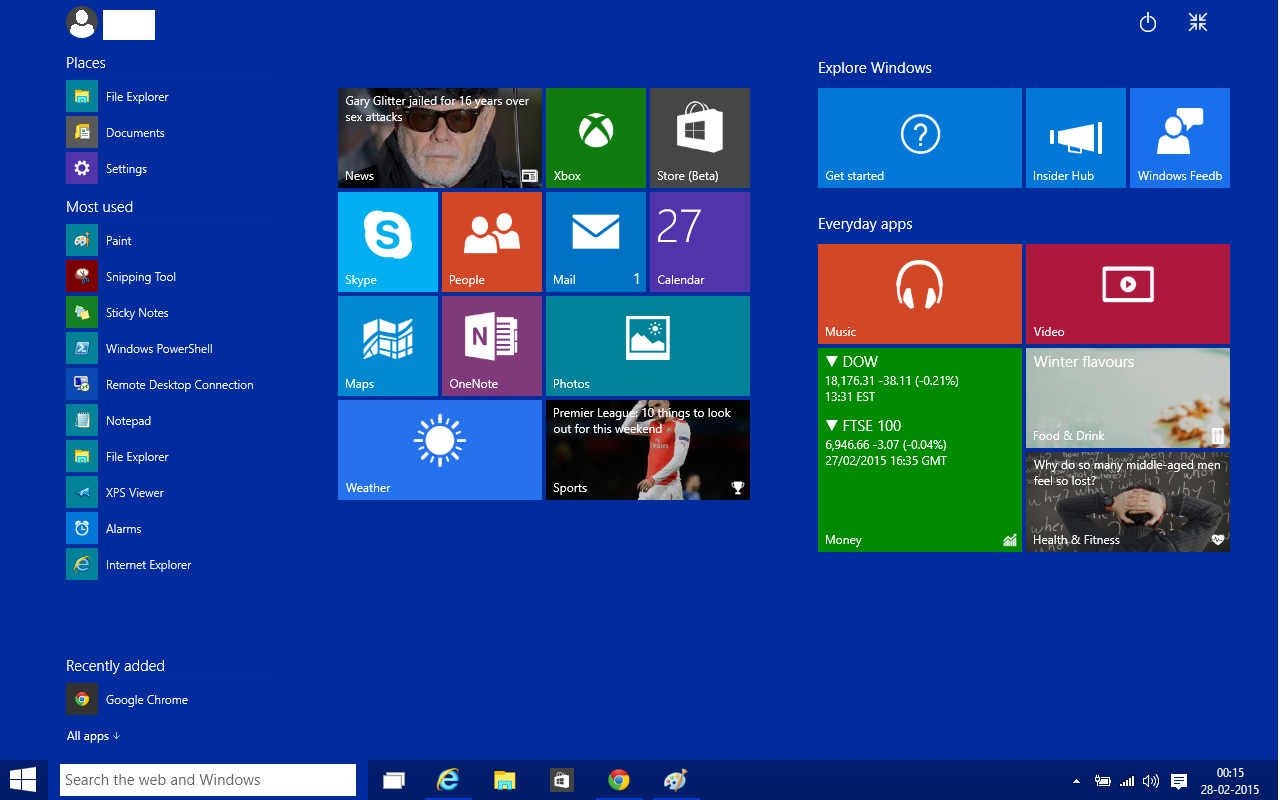Click the Everyday apps group heading
This screenshot has width=1280, height=800.
click(865, 224)
